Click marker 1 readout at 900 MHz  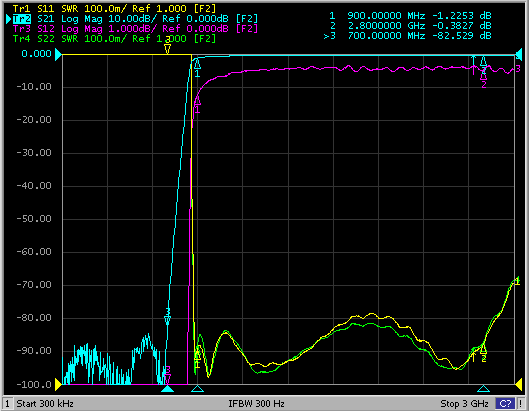coord(410,16)
